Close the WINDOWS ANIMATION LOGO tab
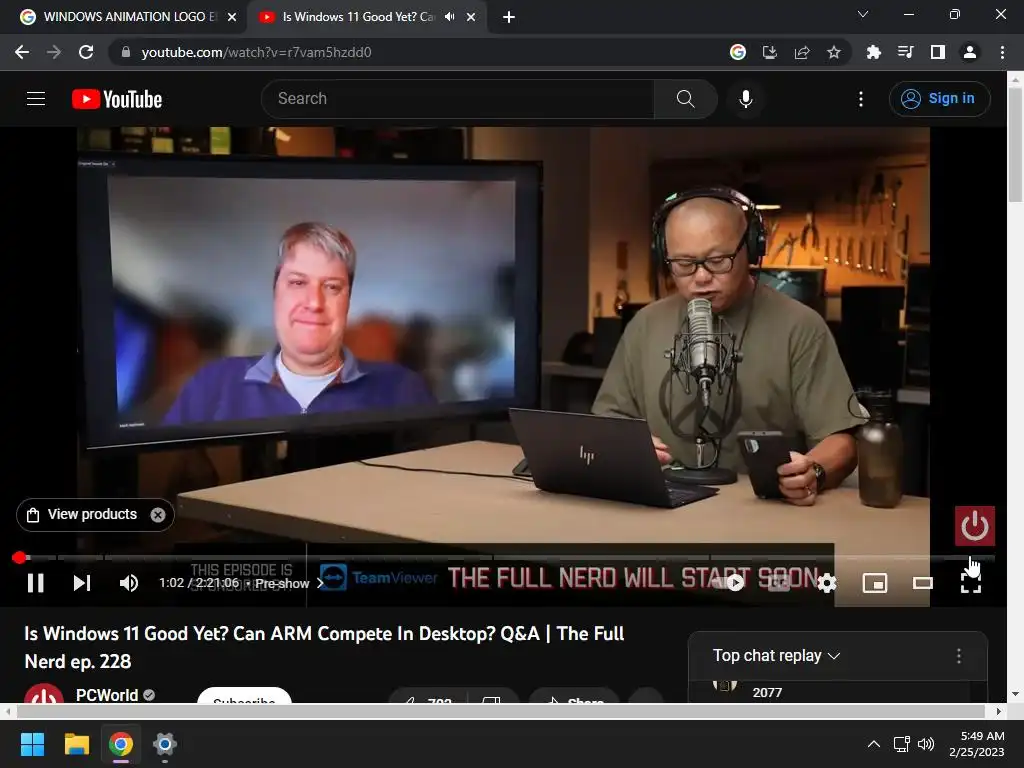The image size is (1024, 768). pyautogui.click(x=232, y=17)
